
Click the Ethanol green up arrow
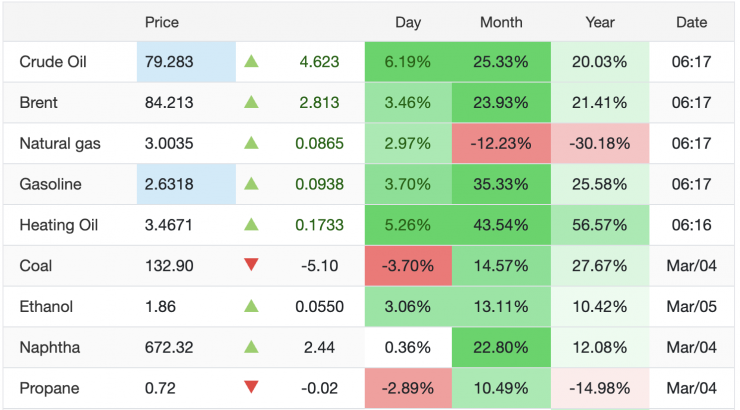click(x=252, y=307)
